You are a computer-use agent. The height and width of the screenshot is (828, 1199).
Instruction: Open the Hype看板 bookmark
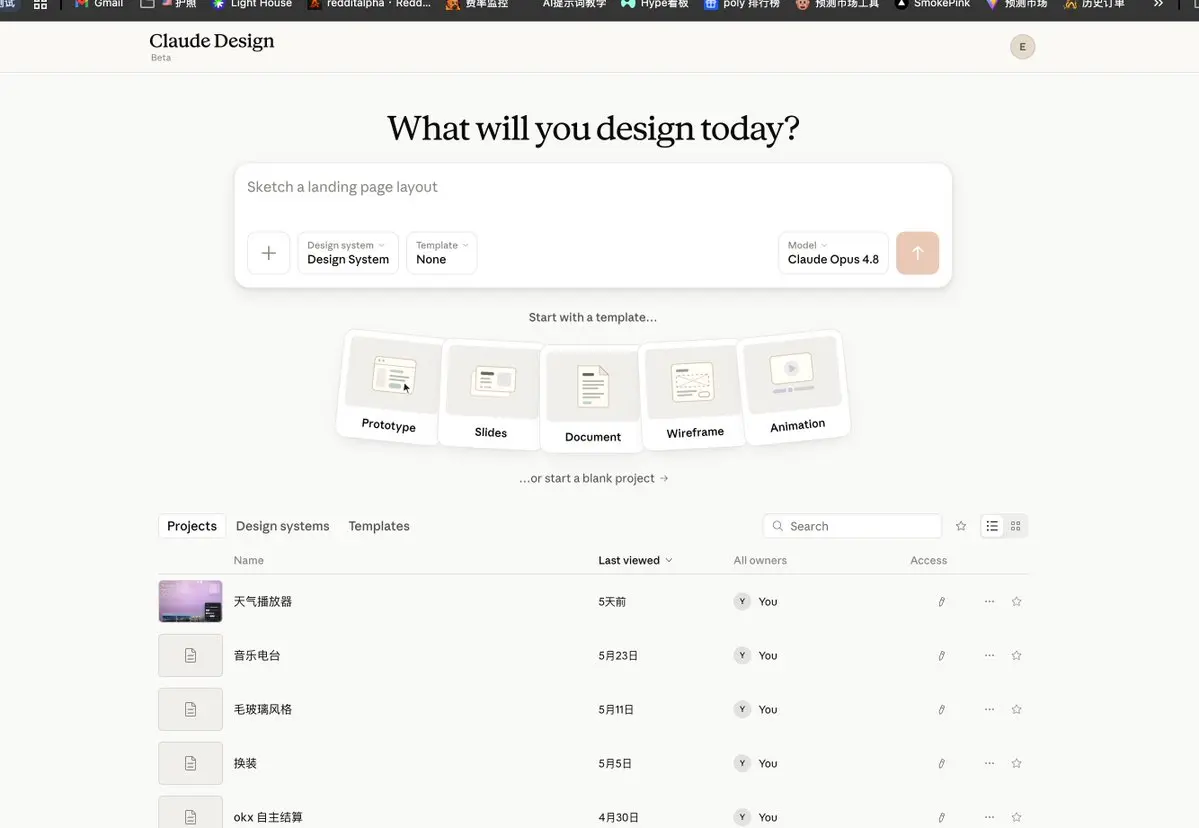pos(655,4)
